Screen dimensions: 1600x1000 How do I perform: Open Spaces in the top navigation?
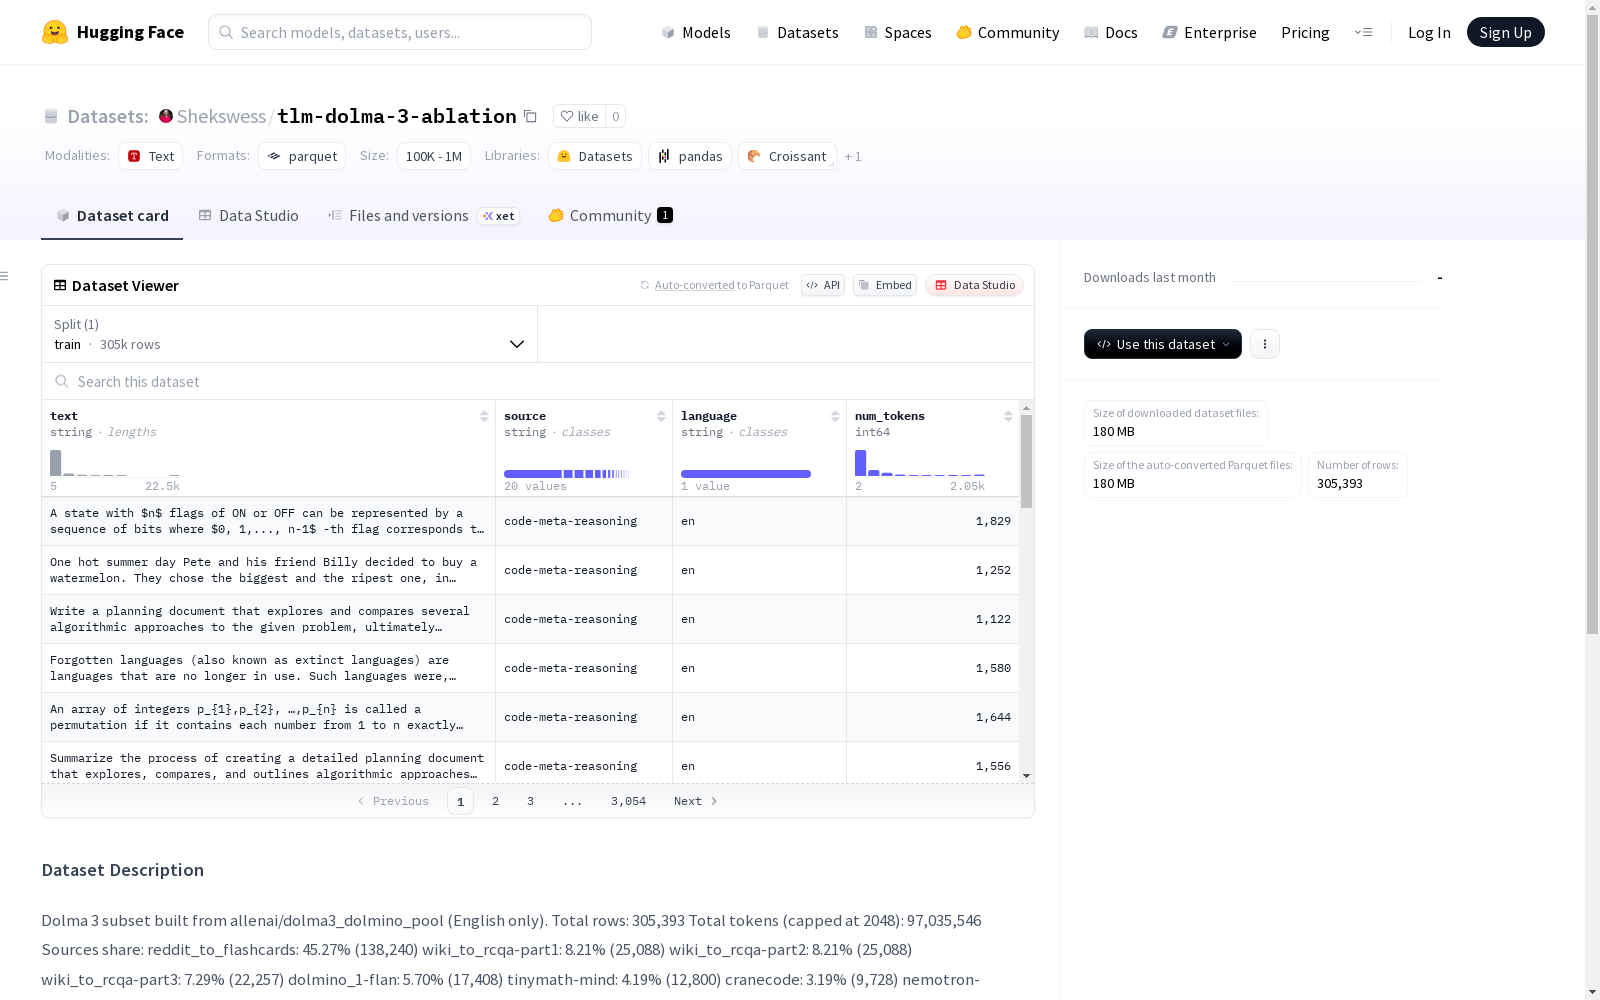[x=897, y=32]
